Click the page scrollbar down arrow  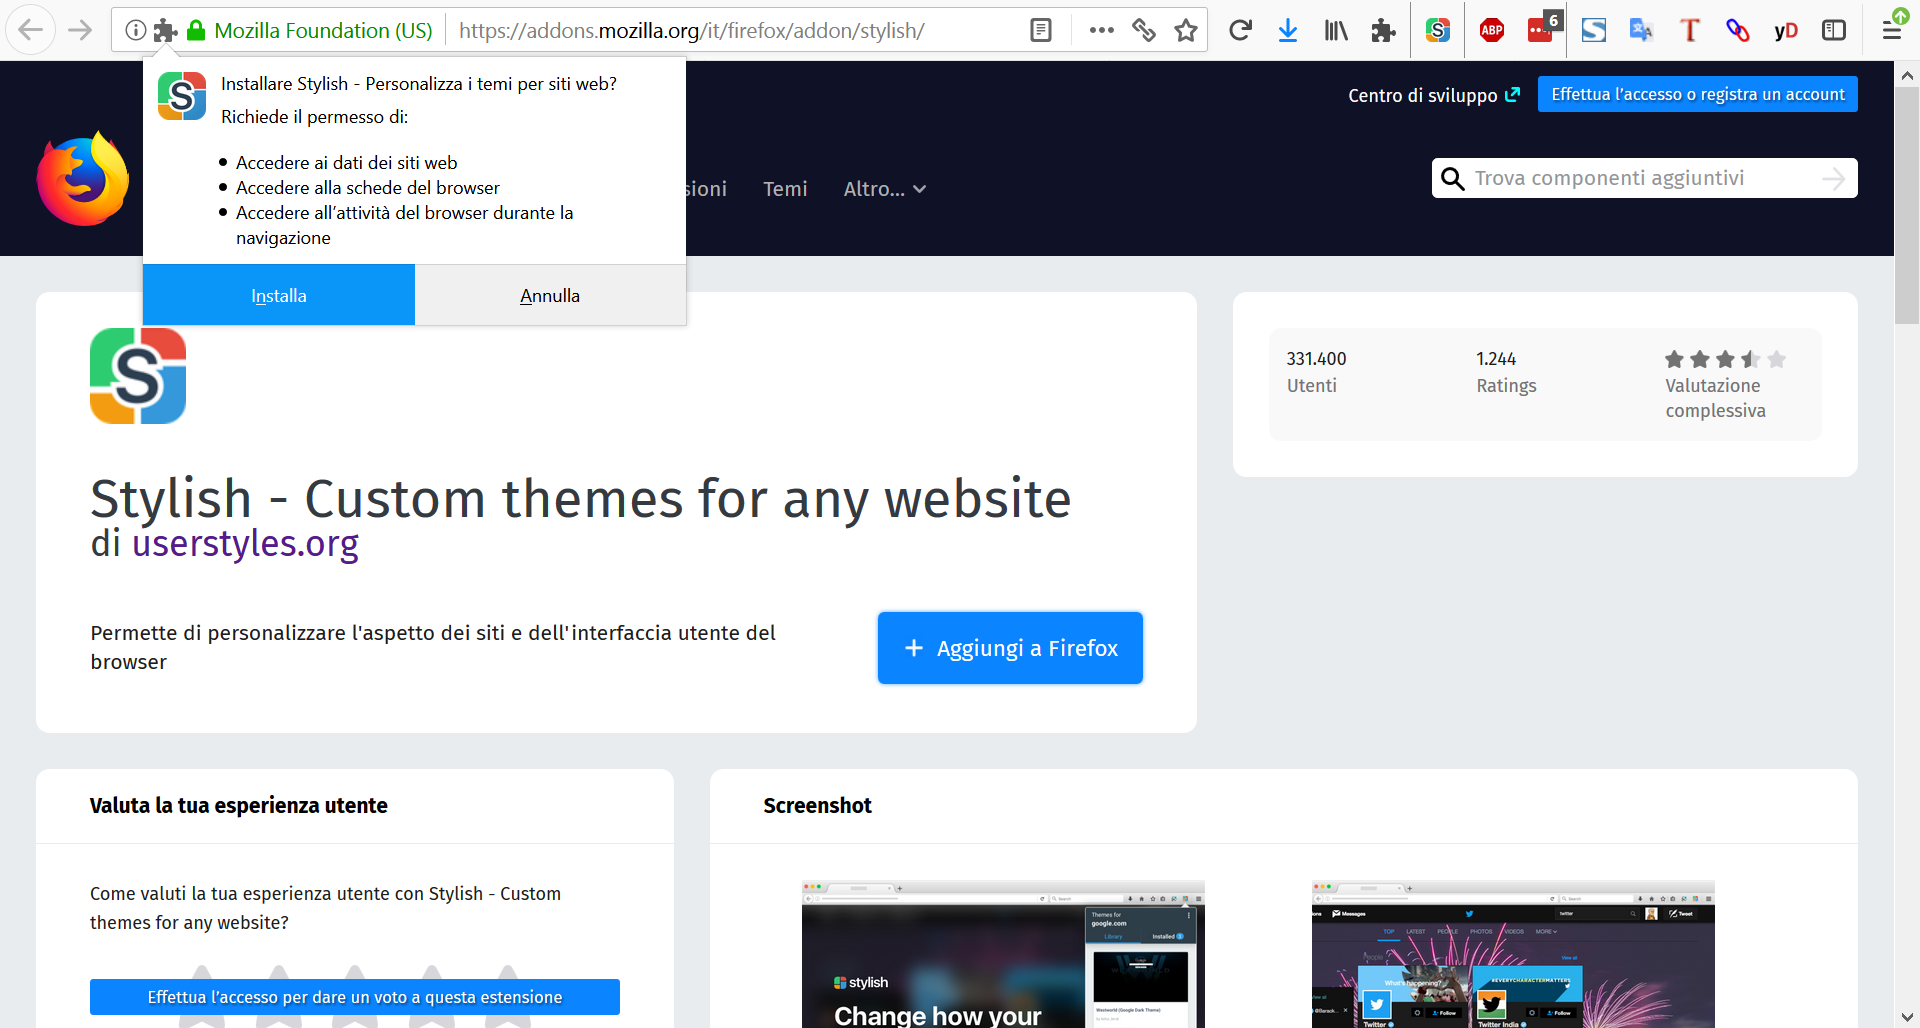1907,1016
